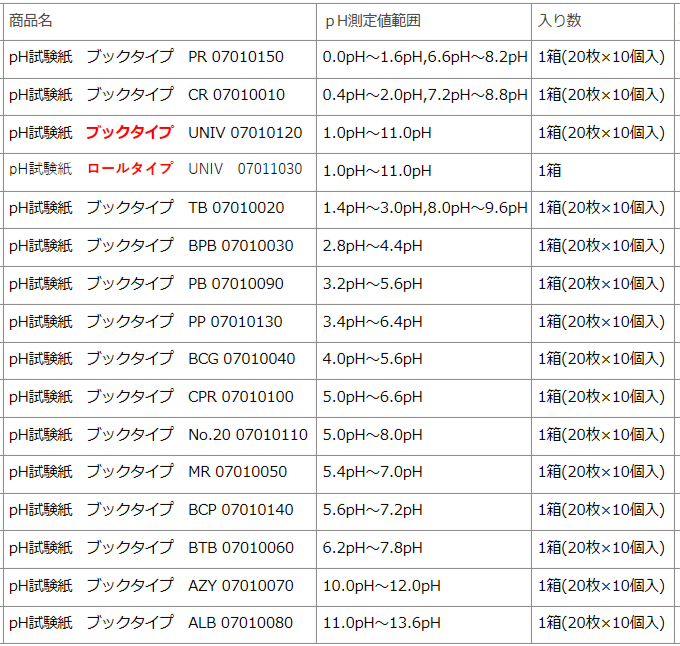This screenshot has width=680, height=646.
Task: Select the 11.0pH～13.6pH range cell
Action: click(x=381, y=624)
